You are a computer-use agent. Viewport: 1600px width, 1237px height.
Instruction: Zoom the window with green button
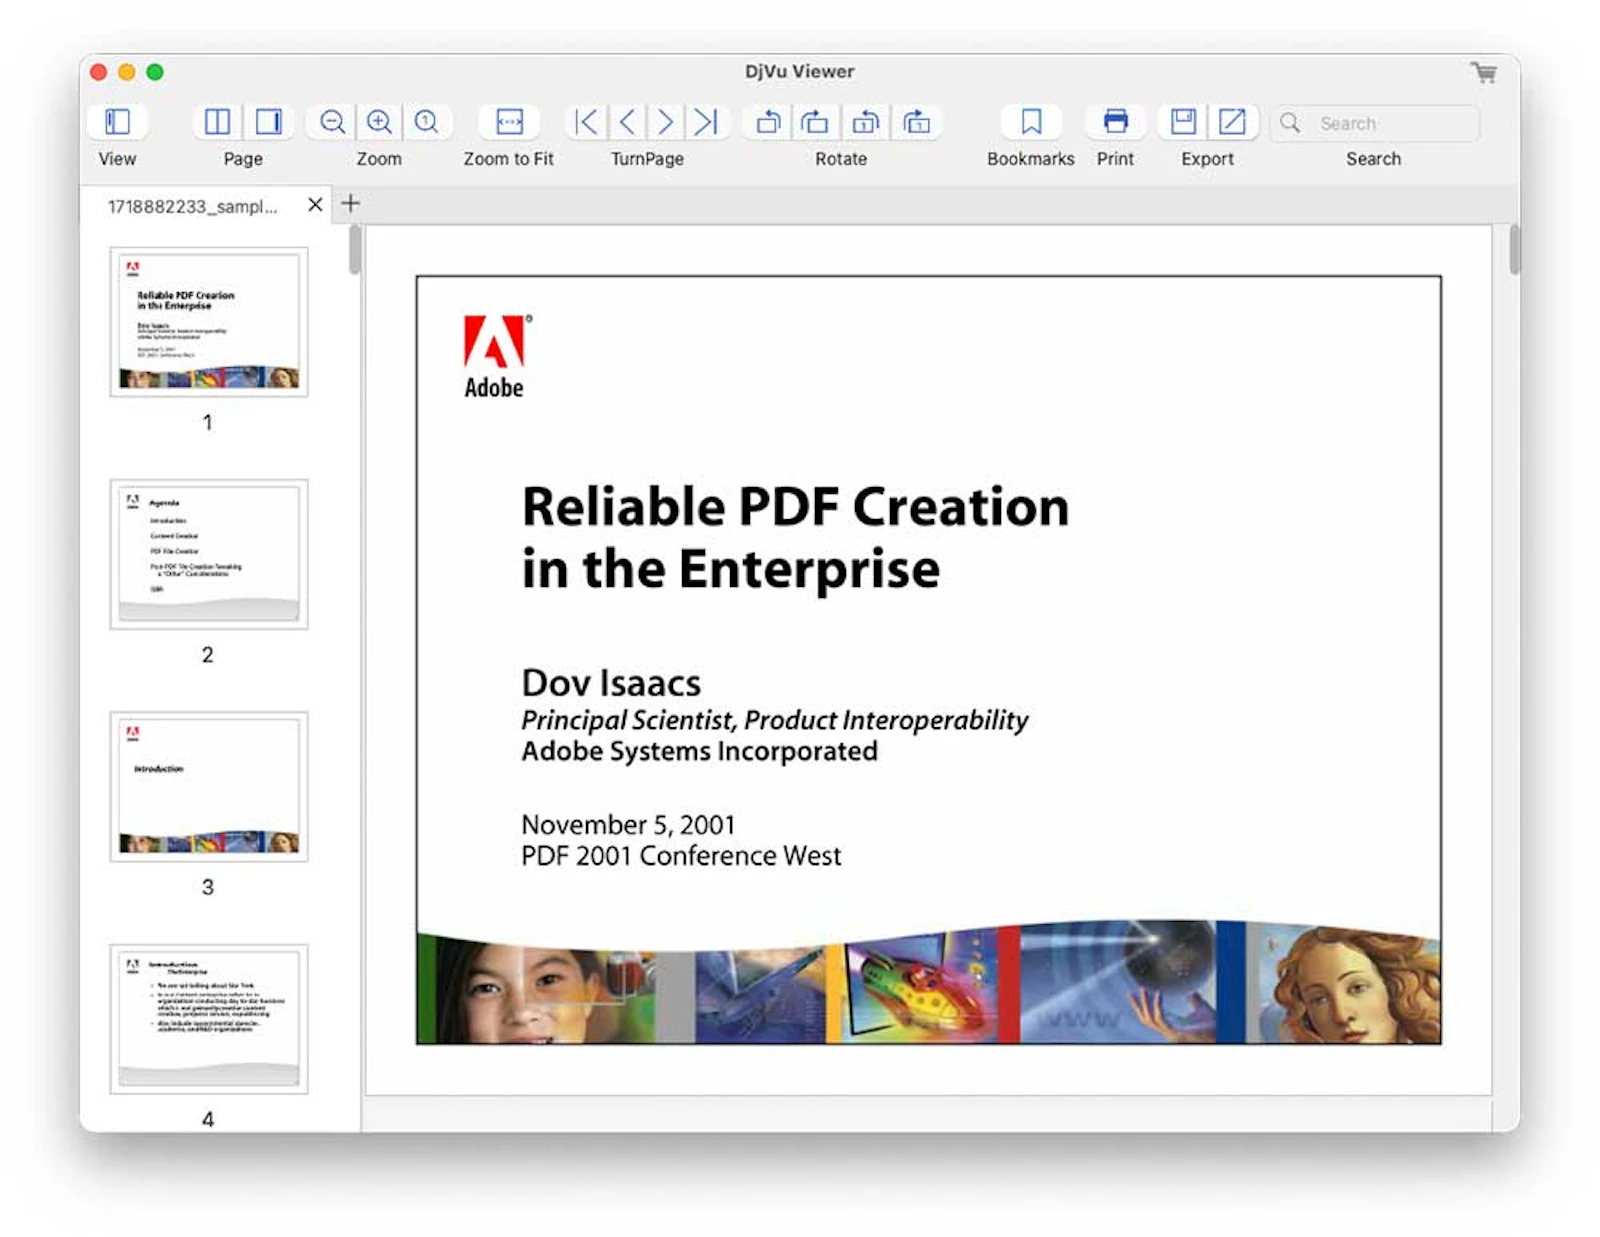(155, 72)
